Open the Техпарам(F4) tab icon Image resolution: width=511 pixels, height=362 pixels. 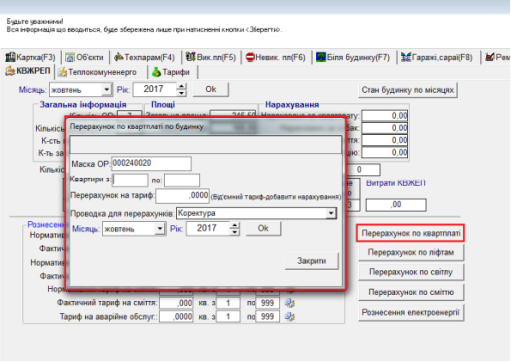pos(119,57)
